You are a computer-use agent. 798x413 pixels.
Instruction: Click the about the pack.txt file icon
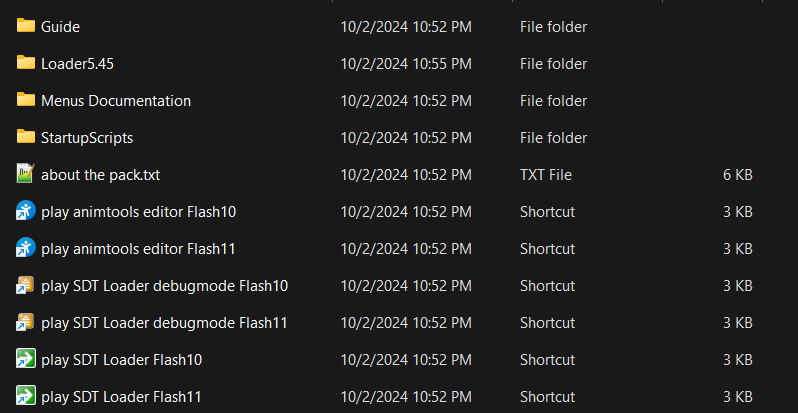click(26, 174)
